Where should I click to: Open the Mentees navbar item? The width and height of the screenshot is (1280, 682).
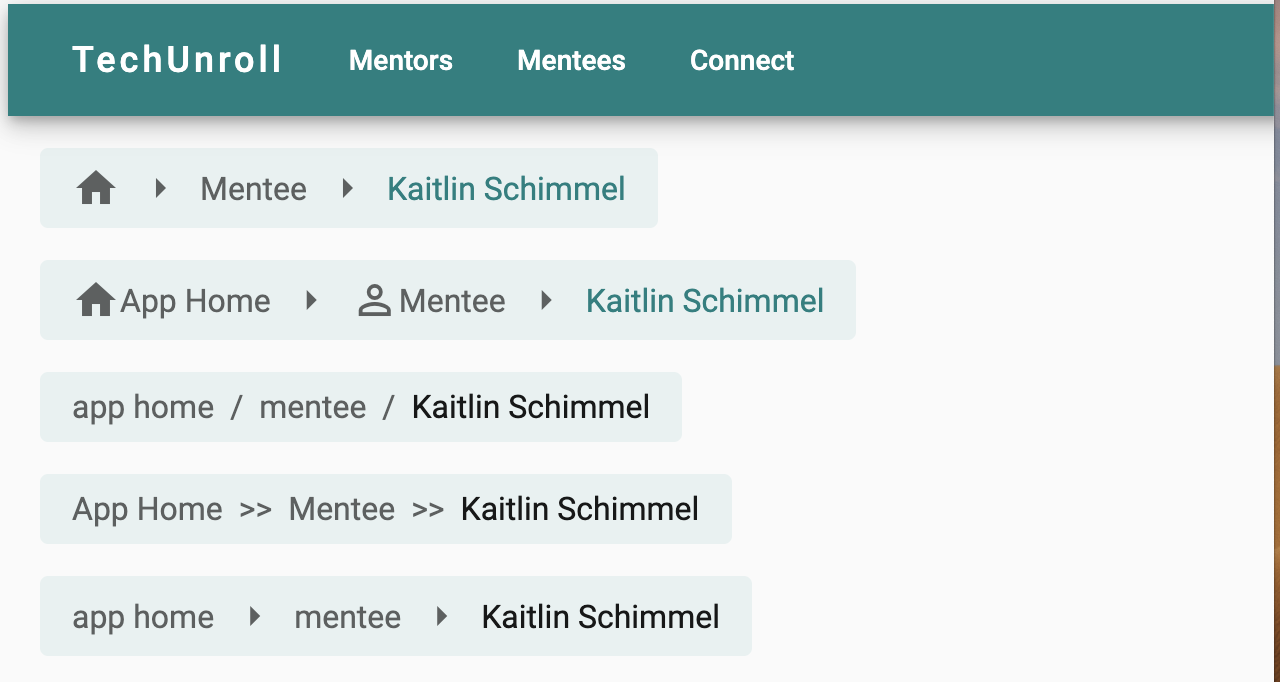point(571,60)
